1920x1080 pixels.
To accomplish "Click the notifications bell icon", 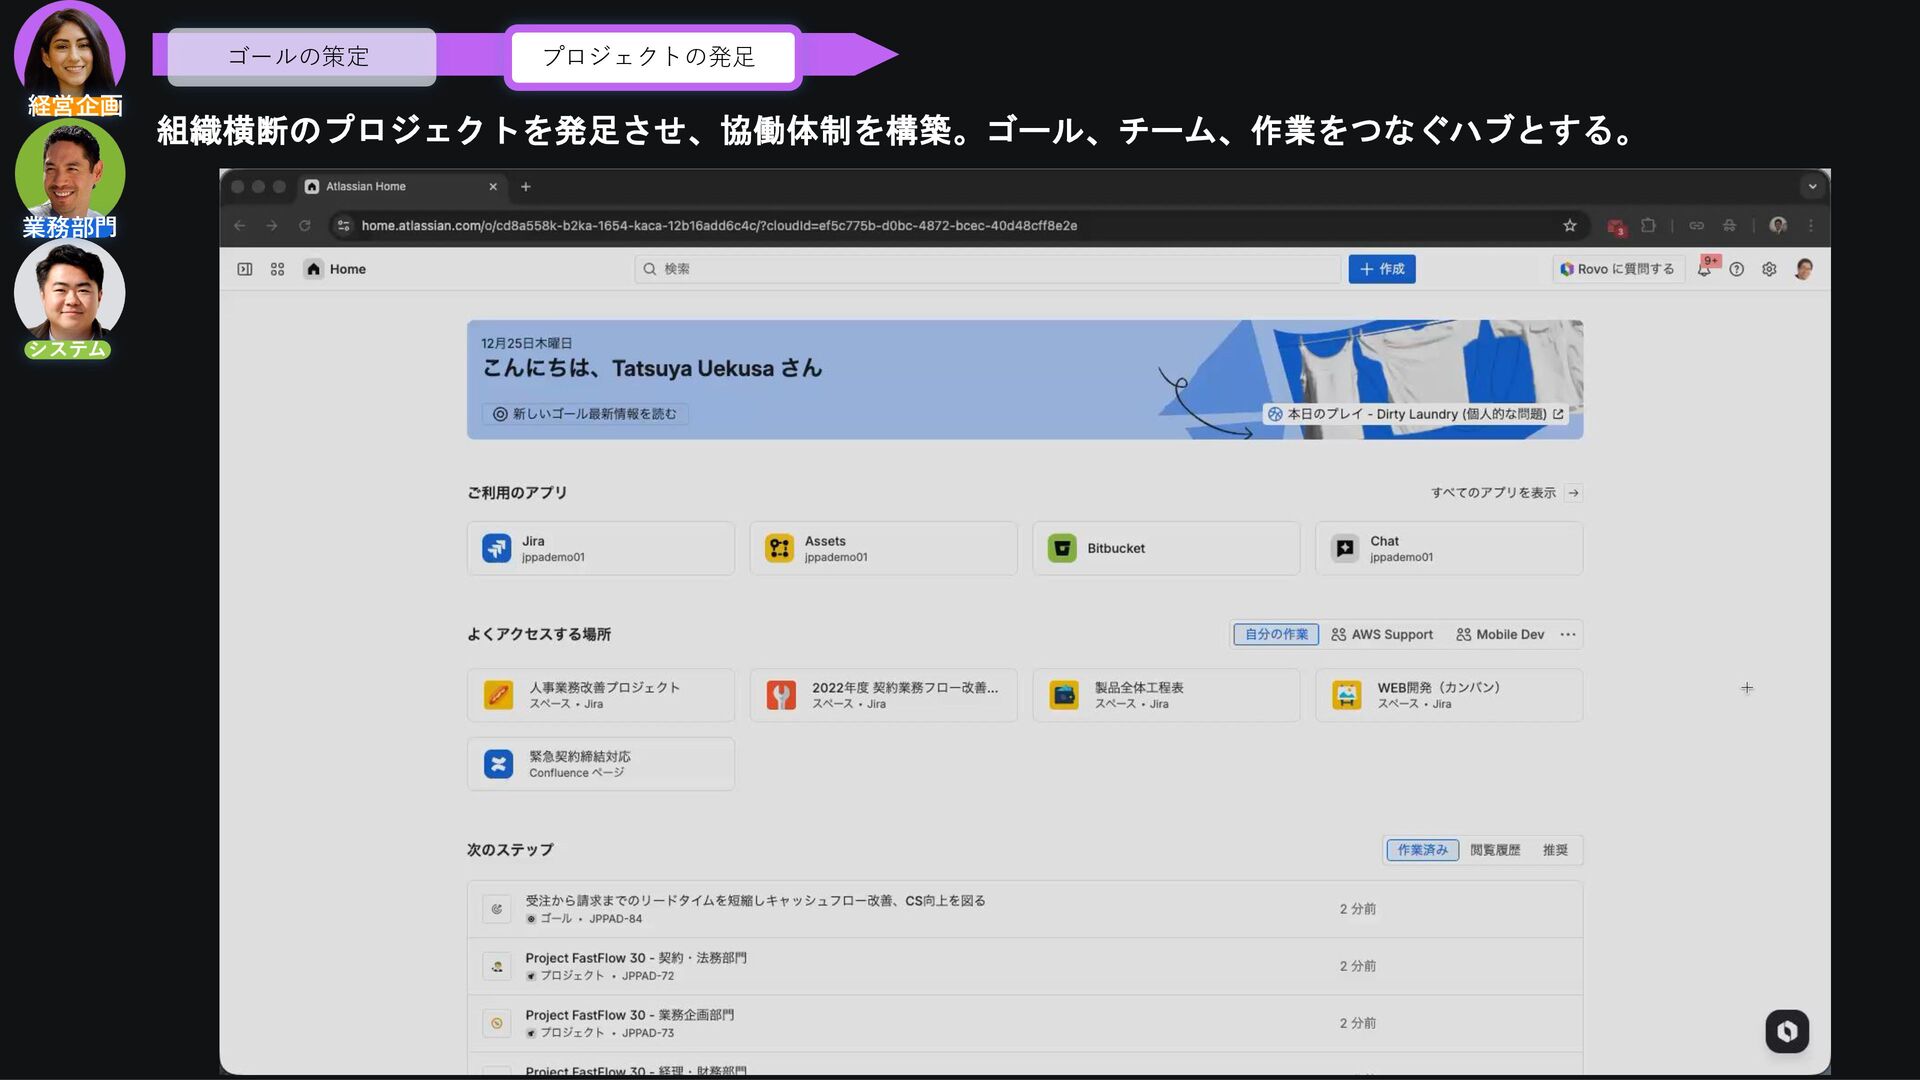I will pos(1704,269).
